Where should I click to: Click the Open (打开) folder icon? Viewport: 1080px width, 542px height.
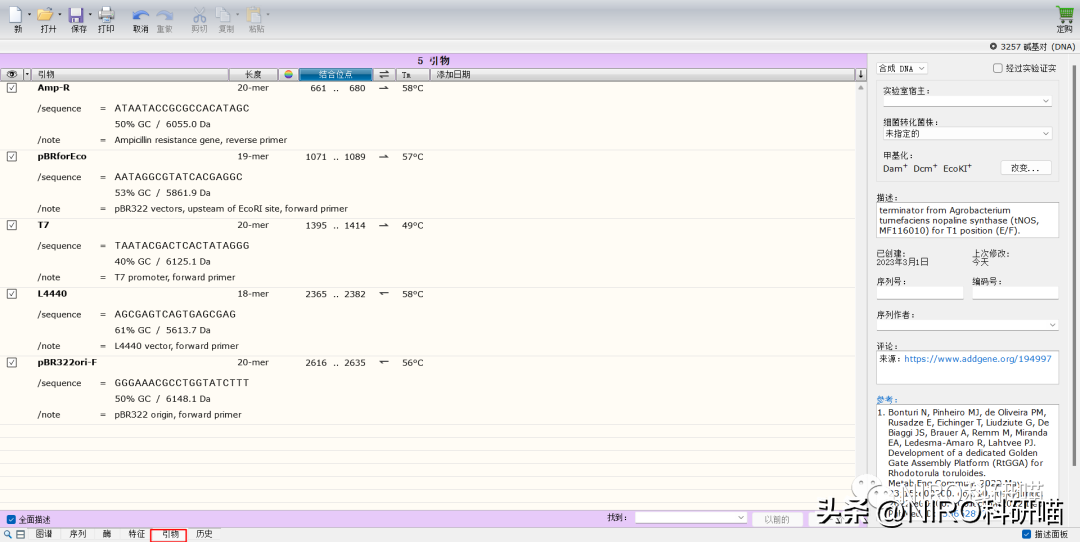coord(45,15)
